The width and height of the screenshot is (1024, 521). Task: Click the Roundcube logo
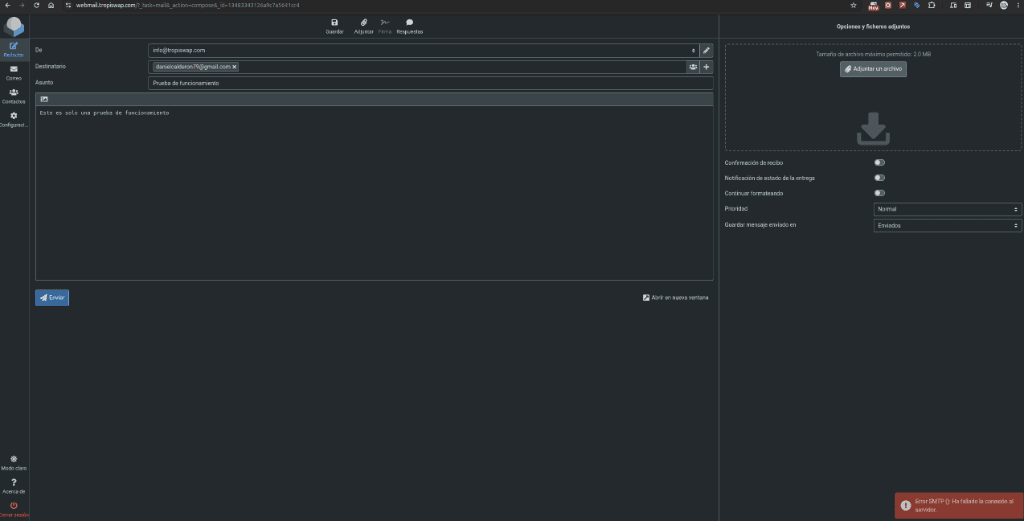click(x=14, y=26)
